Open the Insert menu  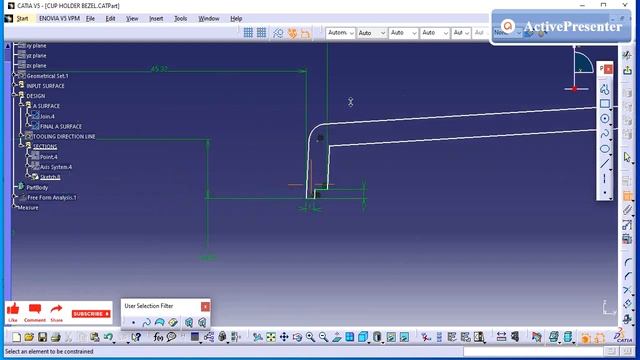click(x=156, y=19)
